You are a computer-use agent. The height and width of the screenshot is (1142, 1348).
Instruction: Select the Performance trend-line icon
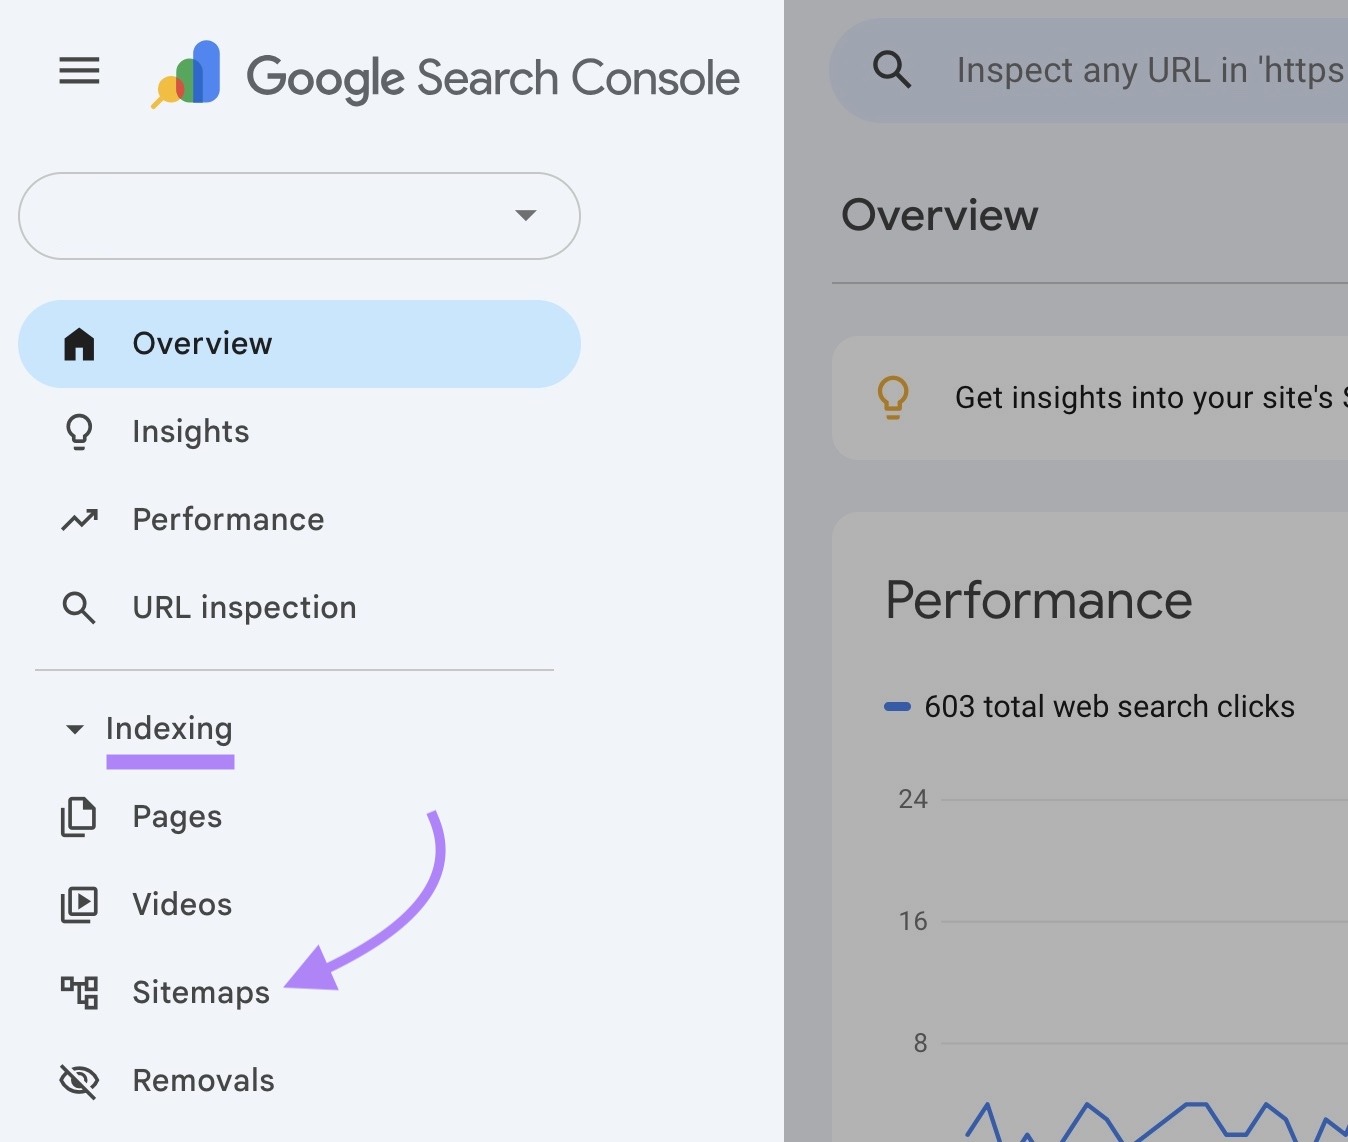click(78, 519)
